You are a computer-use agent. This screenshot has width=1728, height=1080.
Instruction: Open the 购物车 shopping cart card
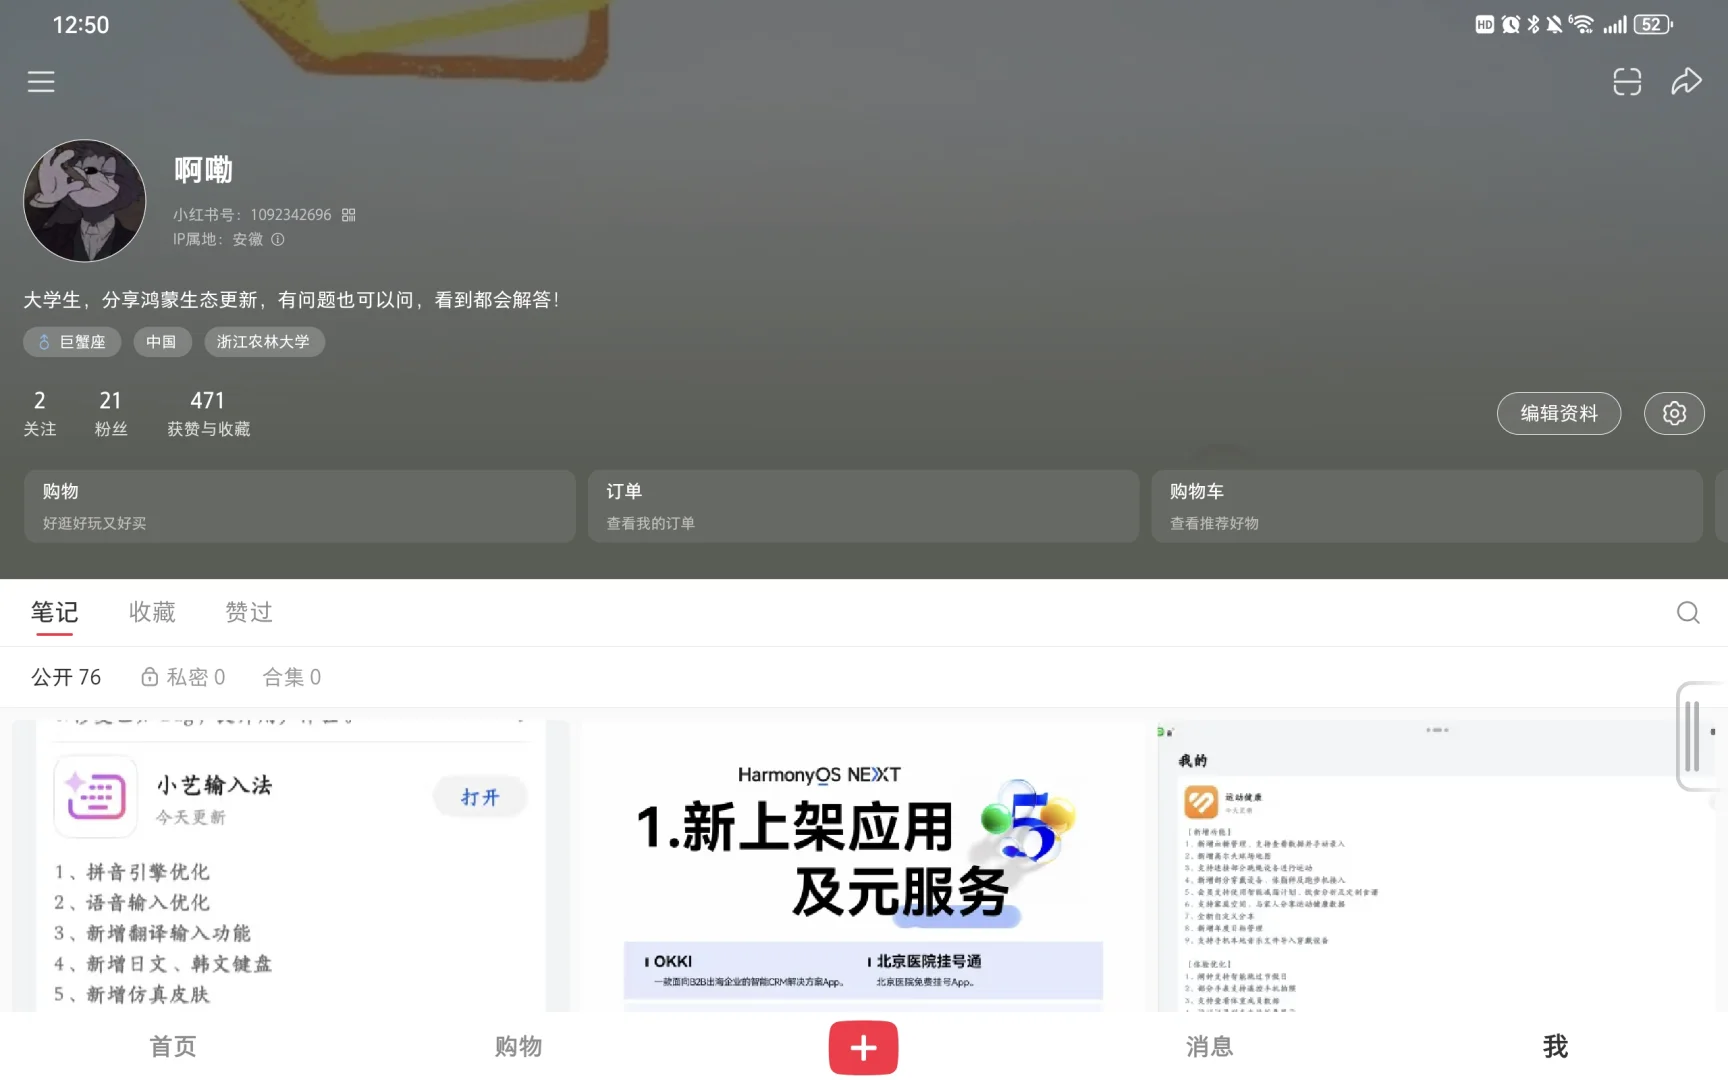1427,506
